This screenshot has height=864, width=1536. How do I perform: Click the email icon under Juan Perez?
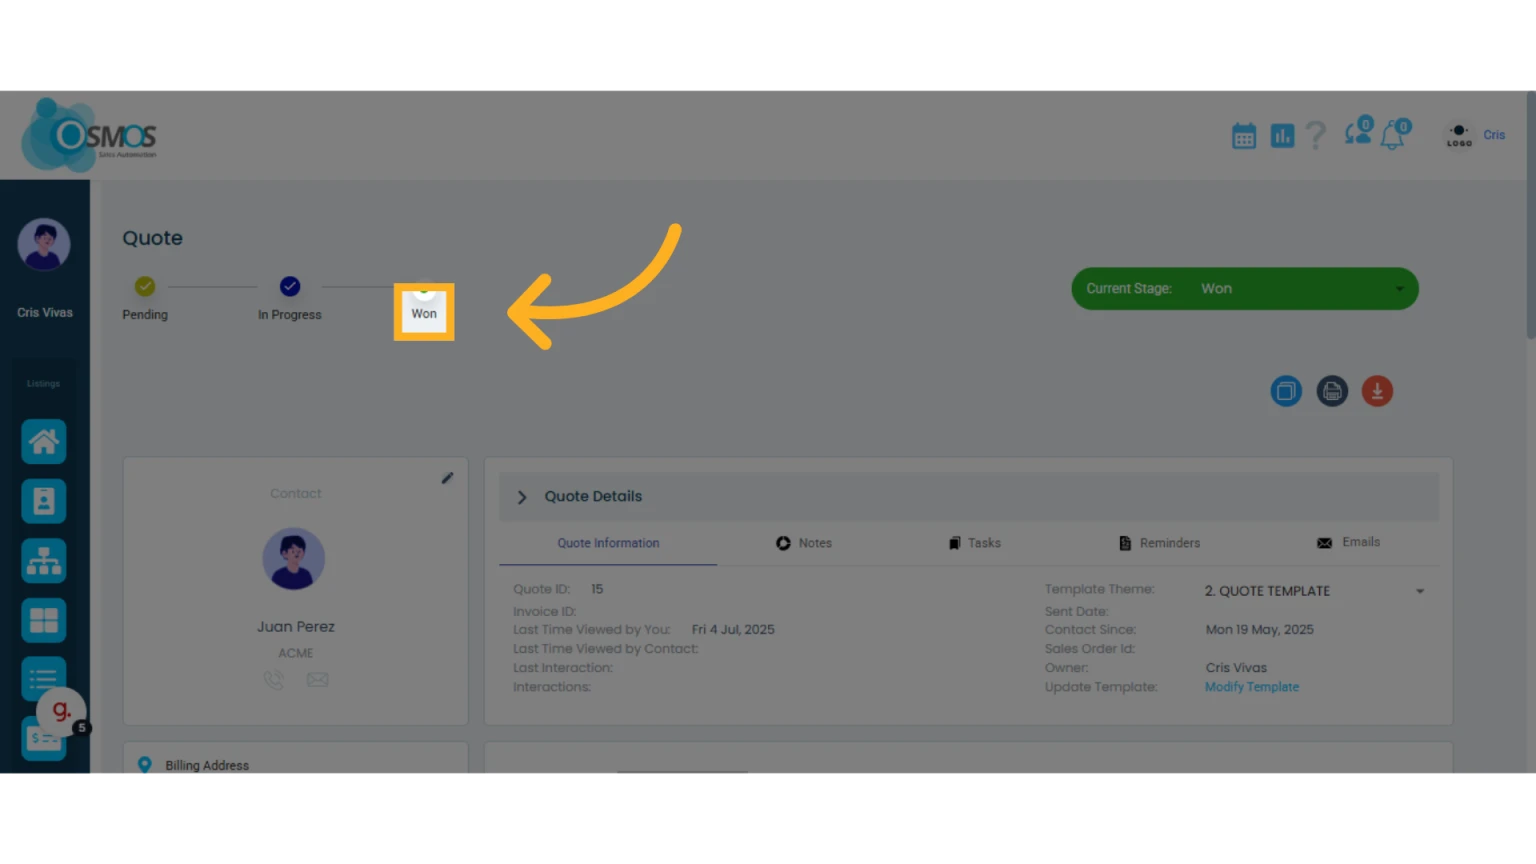tap(317, 680)
